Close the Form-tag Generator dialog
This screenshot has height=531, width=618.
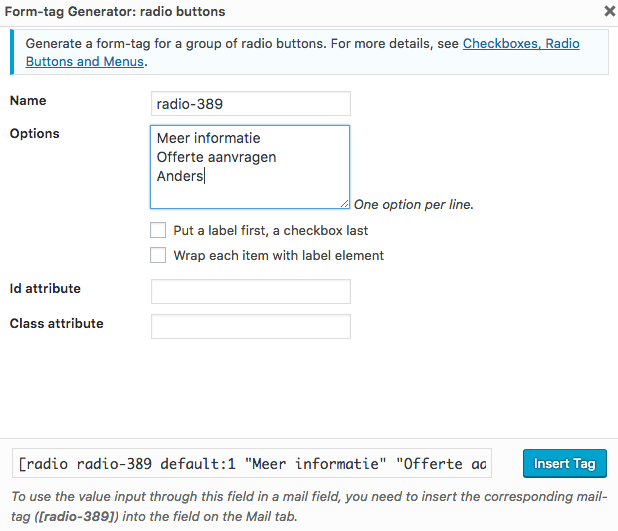coord(609,12)
